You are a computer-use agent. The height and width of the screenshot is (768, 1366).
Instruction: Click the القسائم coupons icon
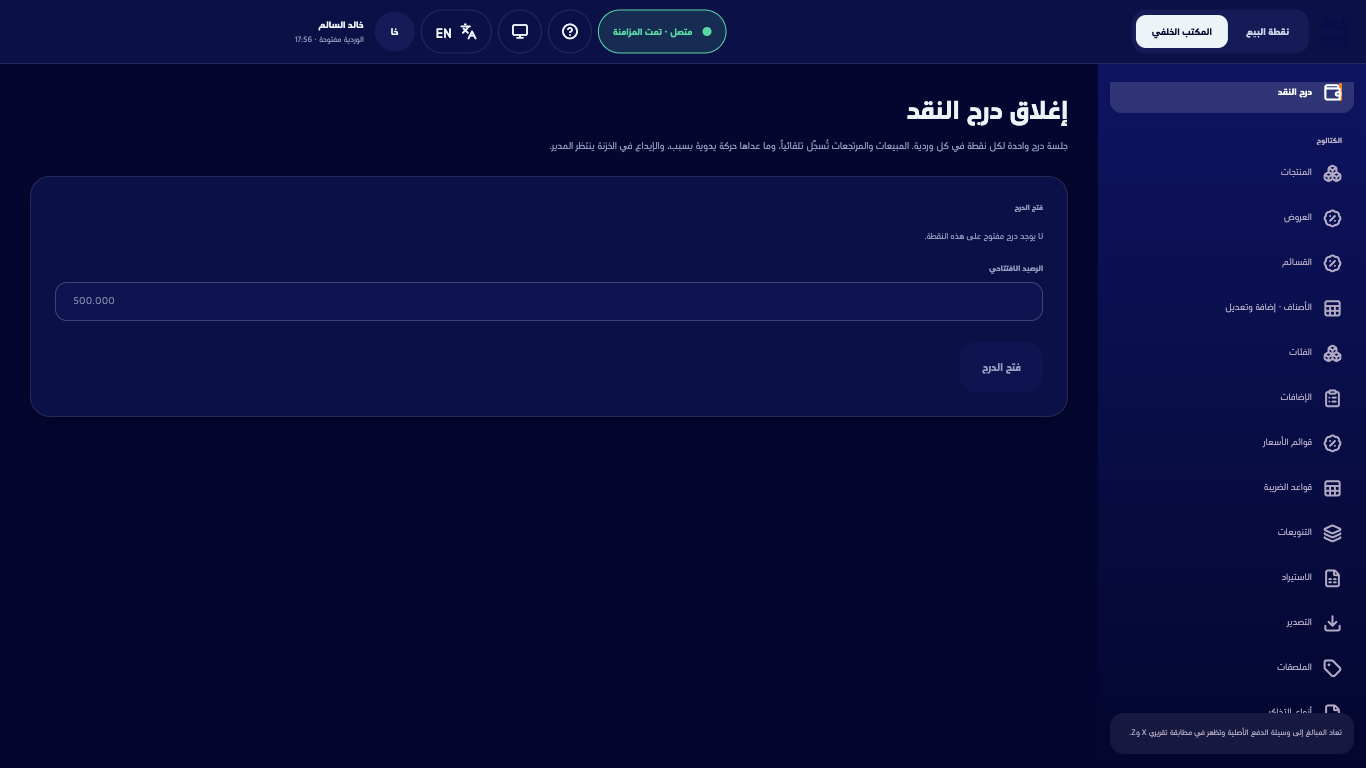1332,263
